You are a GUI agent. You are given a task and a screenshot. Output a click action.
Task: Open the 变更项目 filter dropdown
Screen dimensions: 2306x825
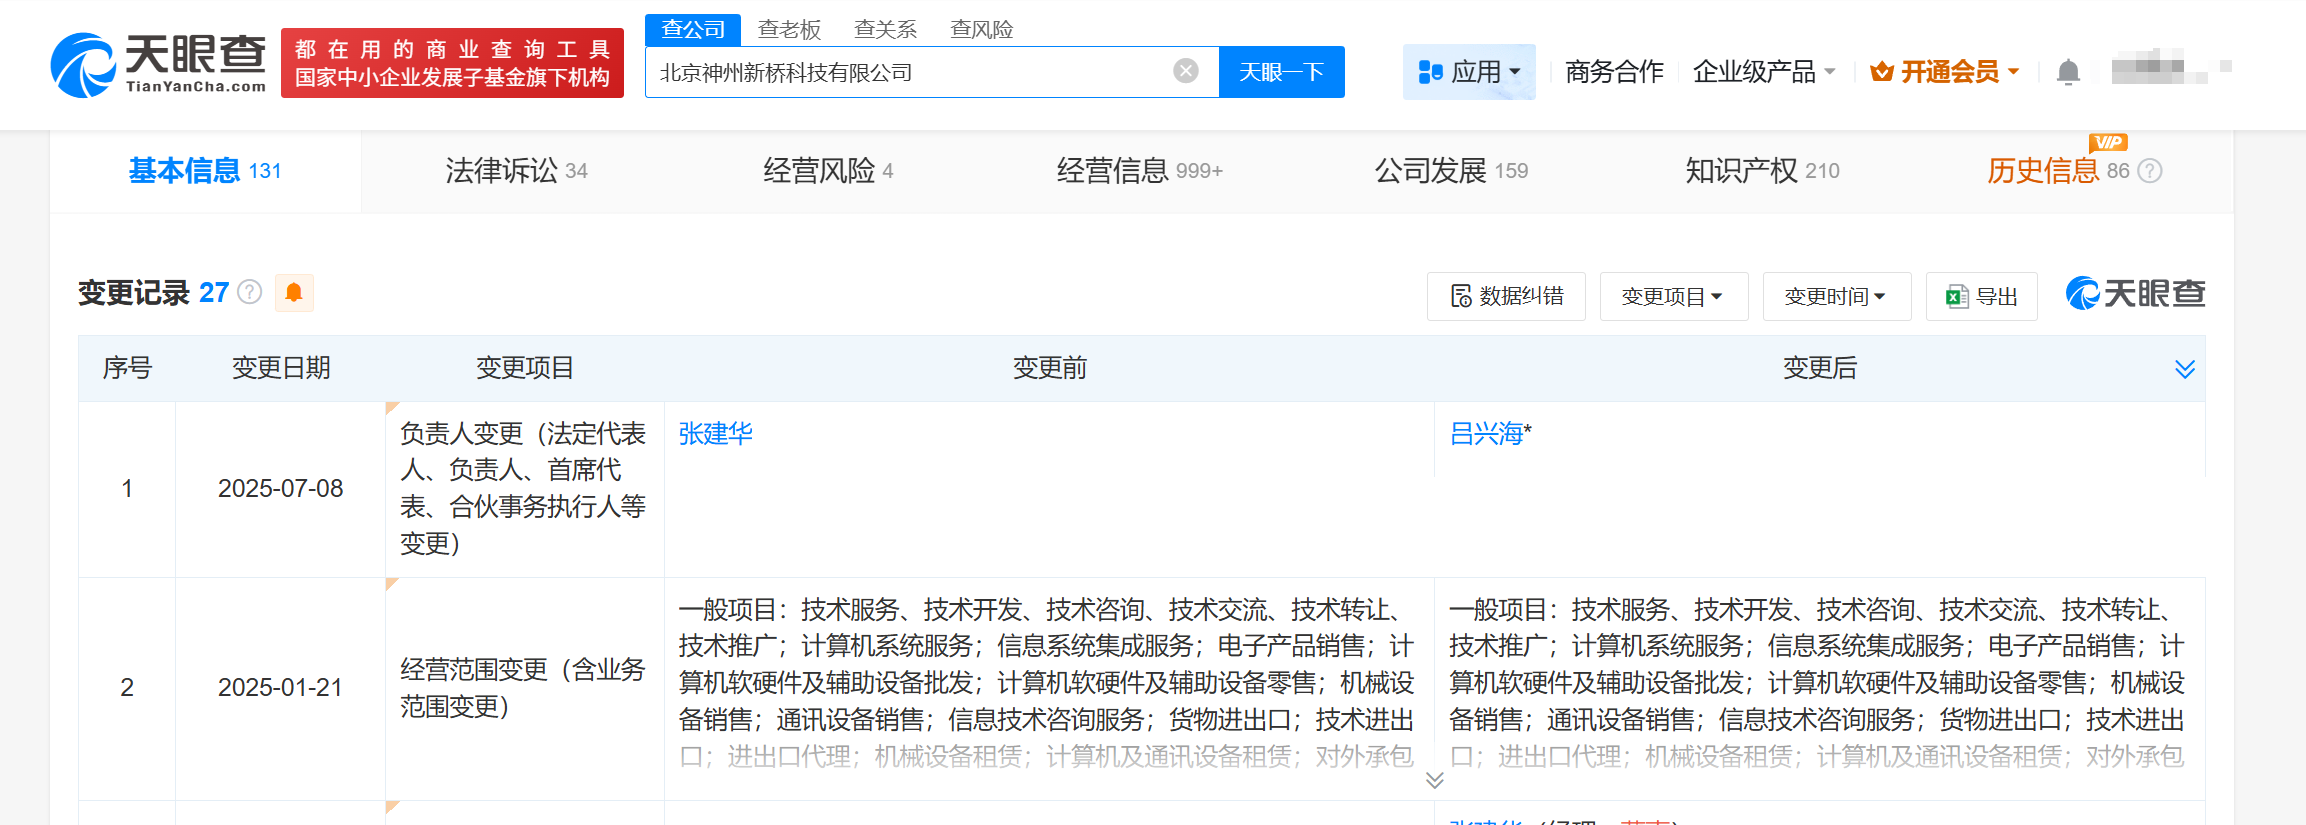point(1674,296)
